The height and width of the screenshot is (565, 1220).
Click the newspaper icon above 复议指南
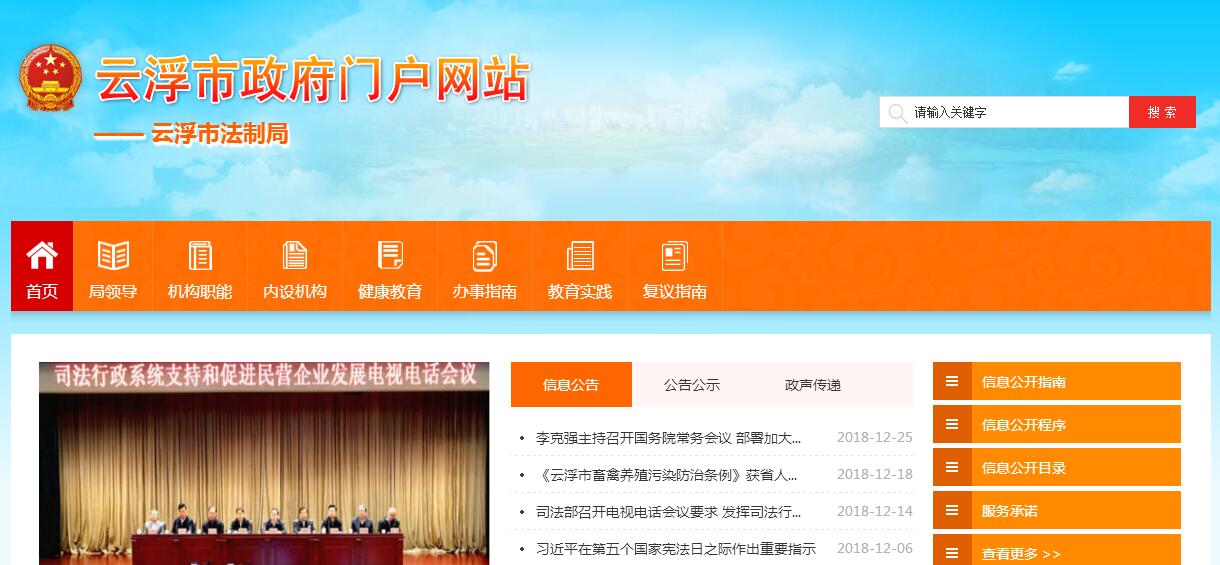click(675, 256)
